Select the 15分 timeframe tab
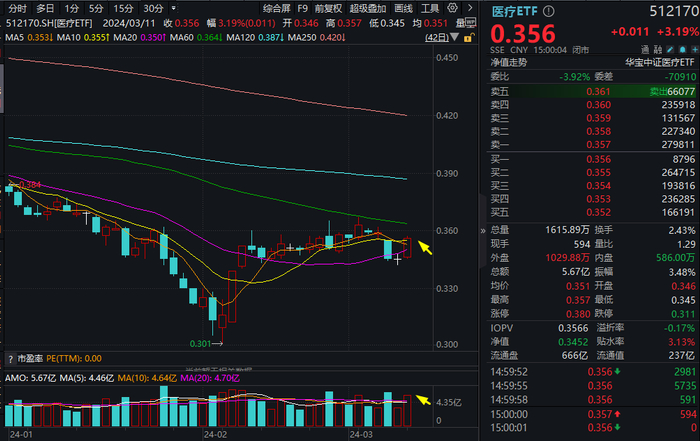700x441 pixels. (123, 8)
